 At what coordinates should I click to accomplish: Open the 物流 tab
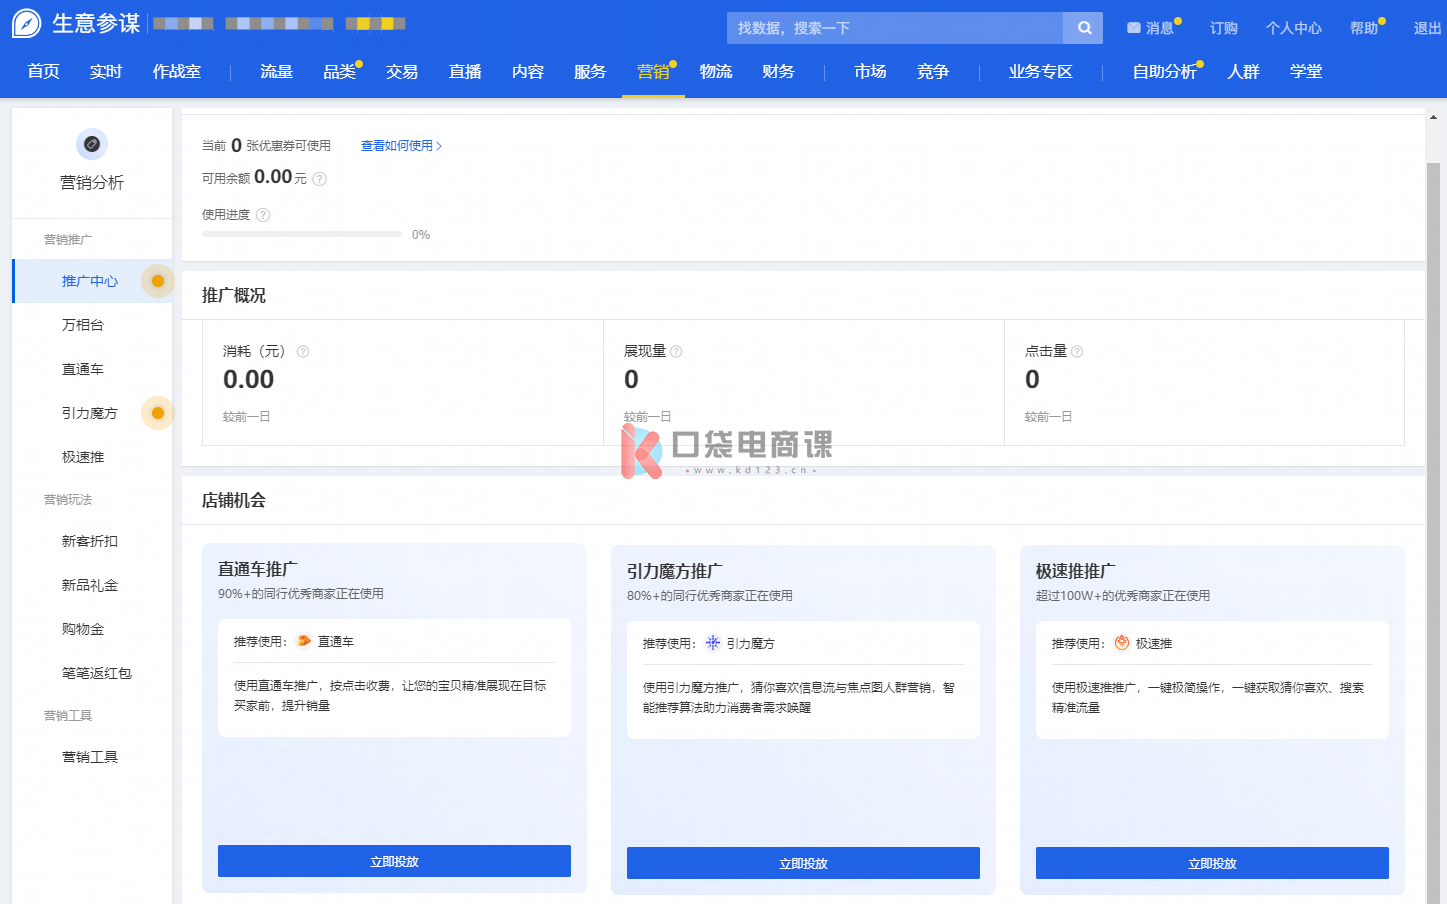(716, 72)
